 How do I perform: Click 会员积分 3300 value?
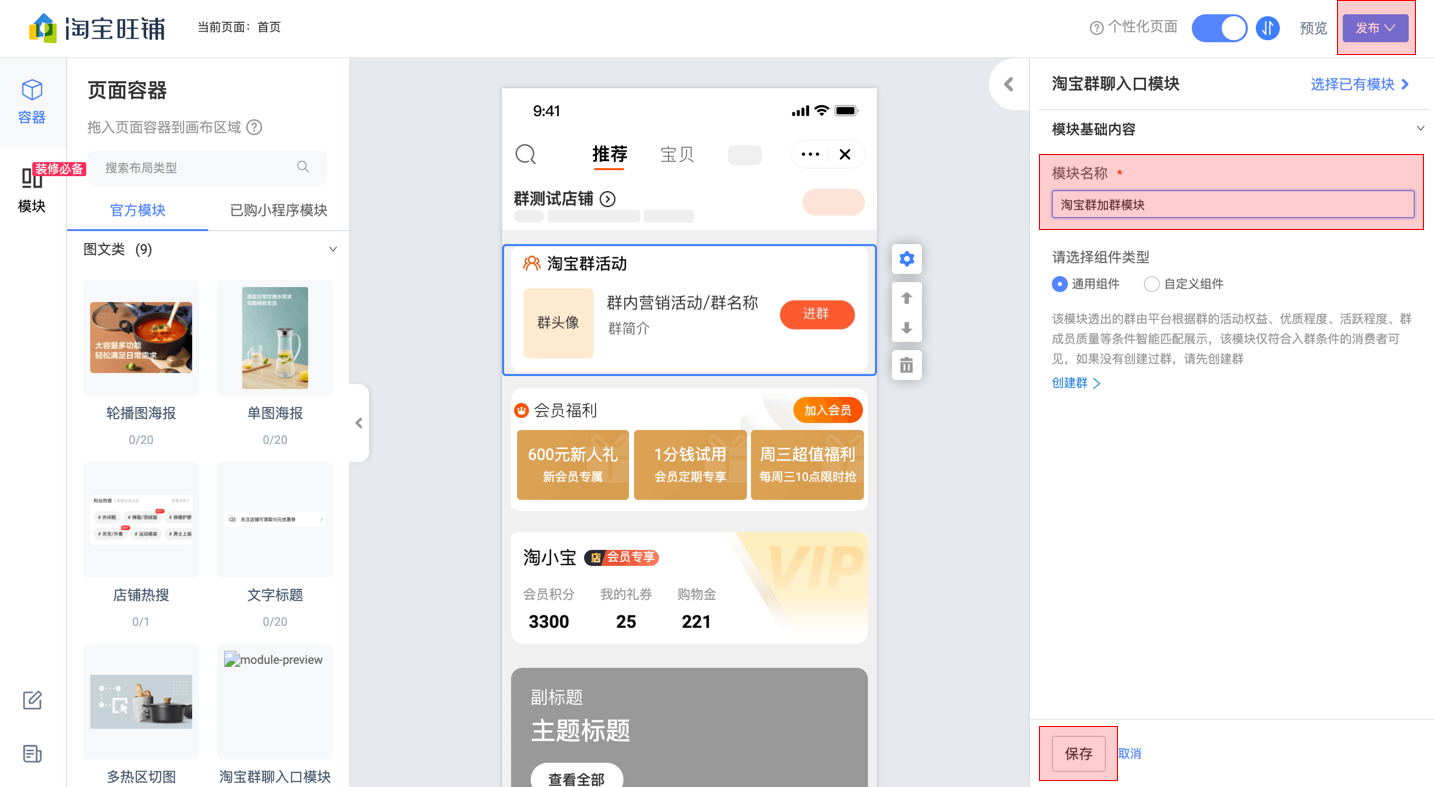coord(549,622)
